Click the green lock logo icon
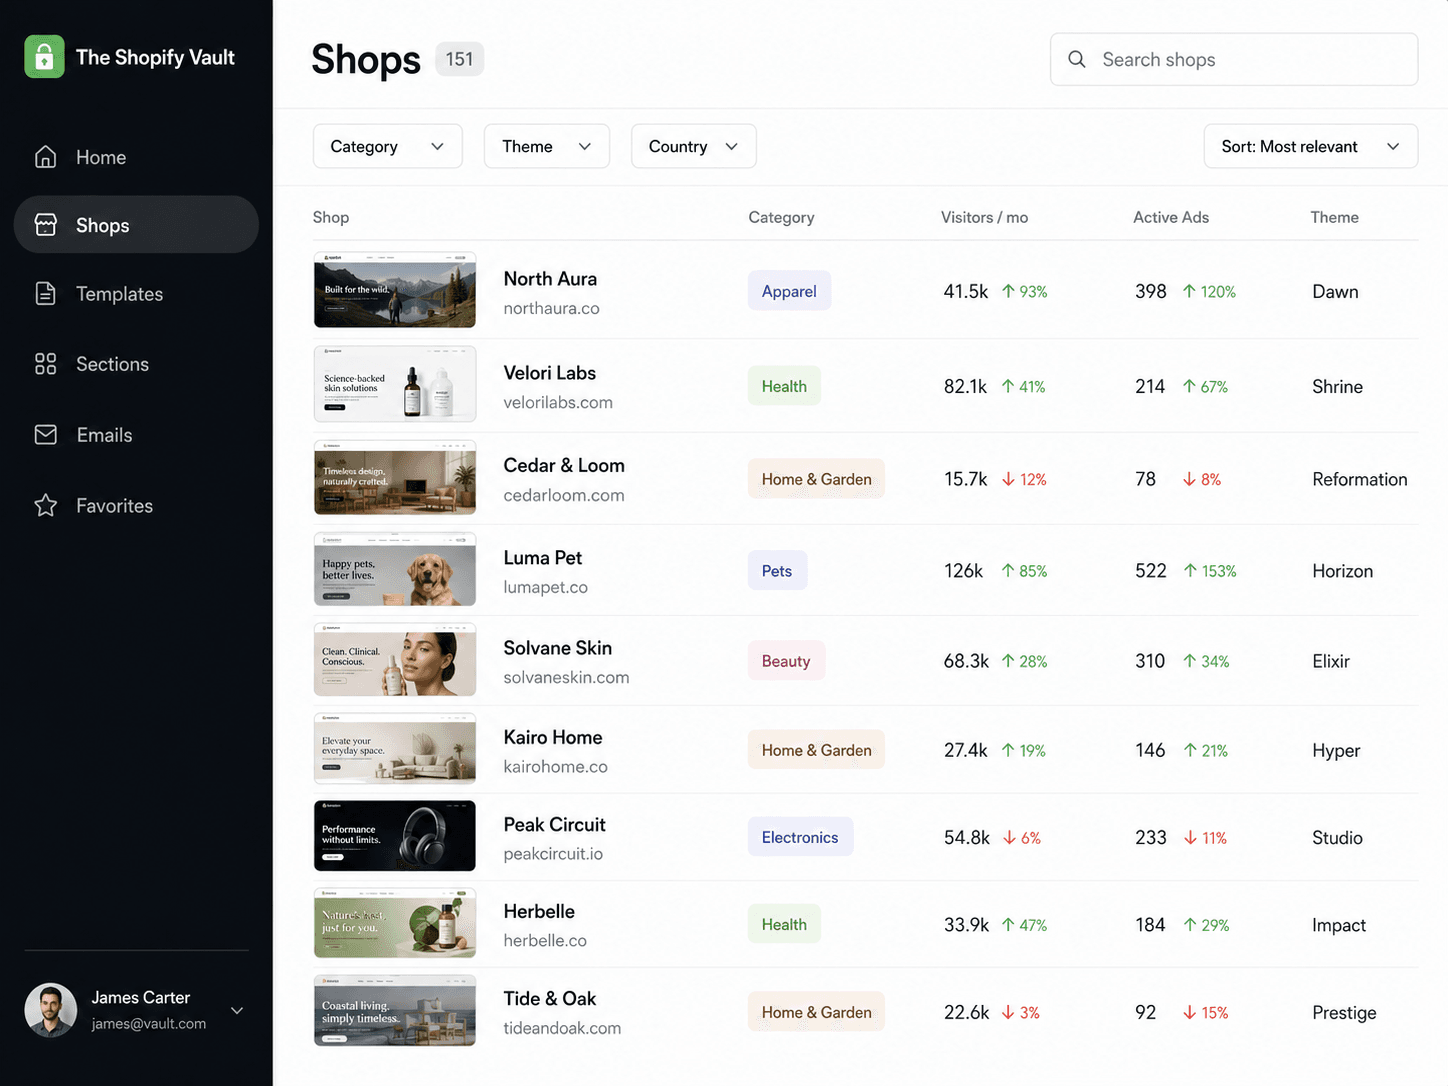 [44, 57]
